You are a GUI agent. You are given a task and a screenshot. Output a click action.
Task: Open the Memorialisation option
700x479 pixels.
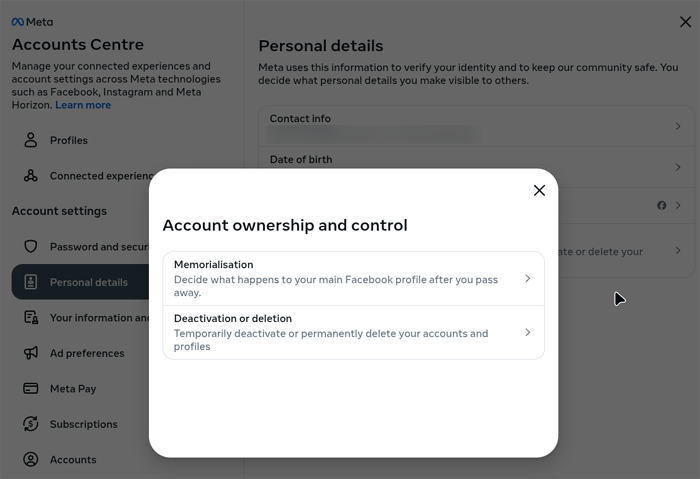(x=340, y=279)
